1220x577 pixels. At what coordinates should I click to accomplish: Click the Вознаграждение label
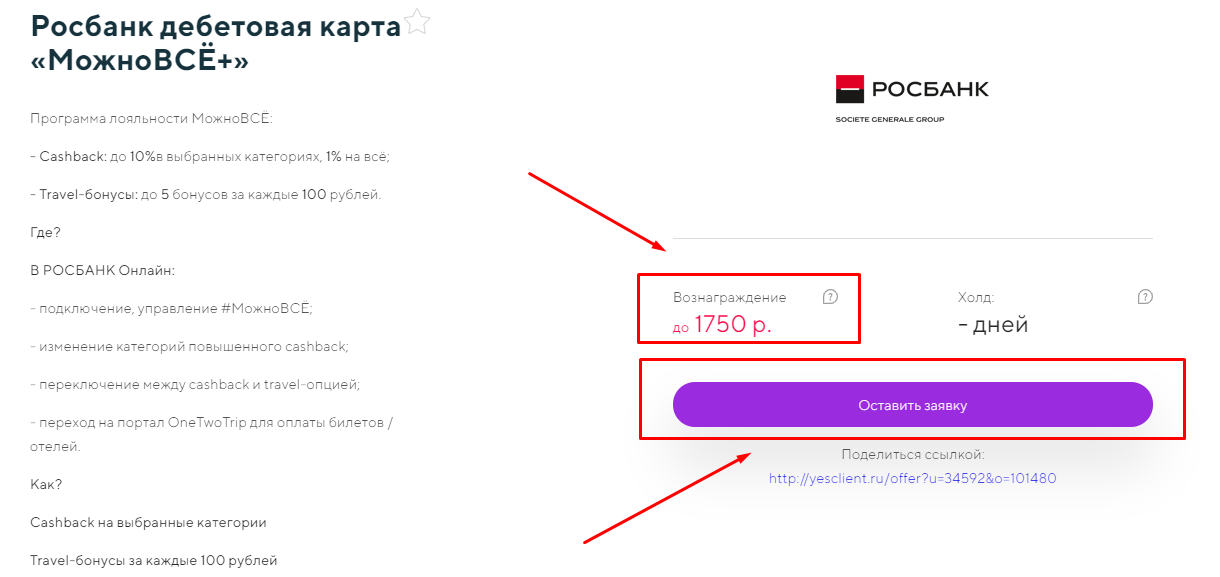pos(729,297)
